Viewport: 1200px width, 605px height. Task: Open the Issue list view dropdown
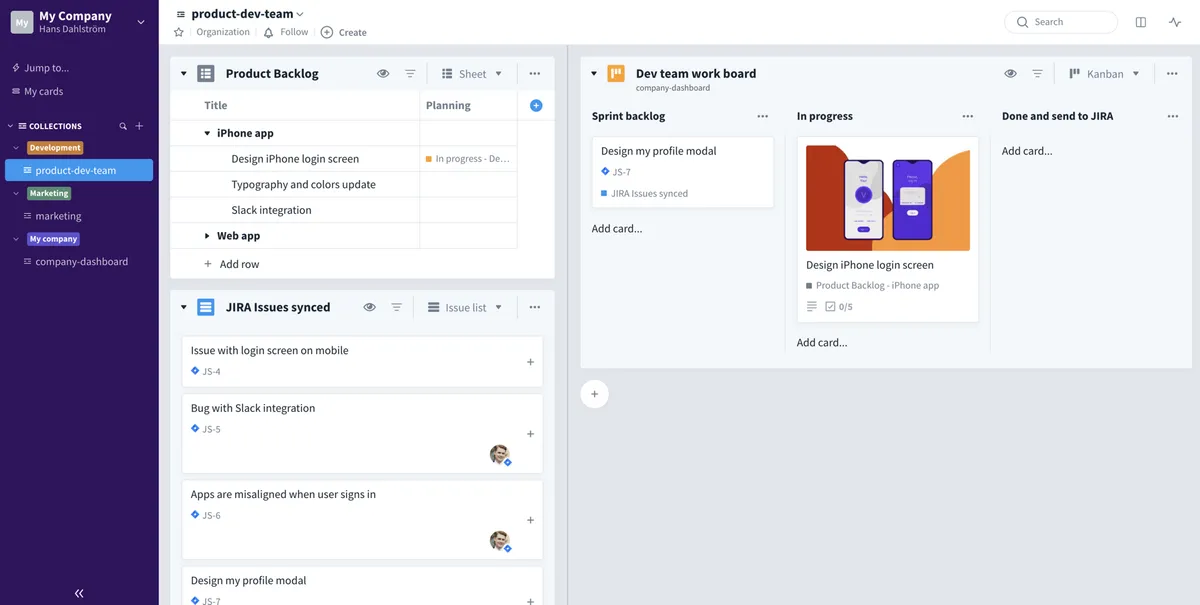[464, 308]
